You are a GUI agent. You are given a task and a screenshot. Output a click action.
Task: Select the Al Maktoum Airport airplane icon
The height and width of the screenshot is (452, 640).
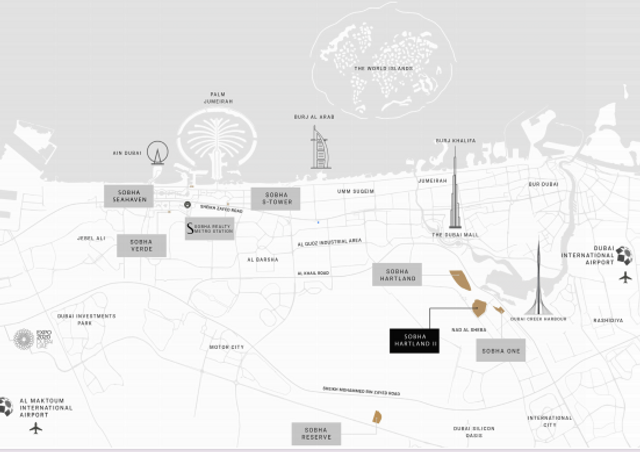click(36, 428)
